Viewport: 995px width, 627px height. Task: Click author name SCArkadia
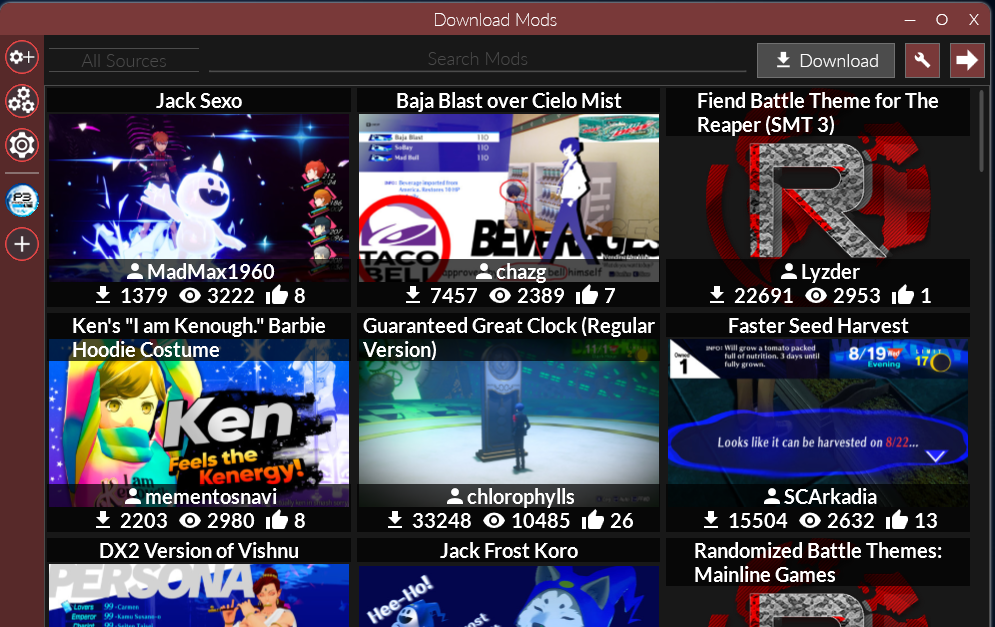coord(830,496)
